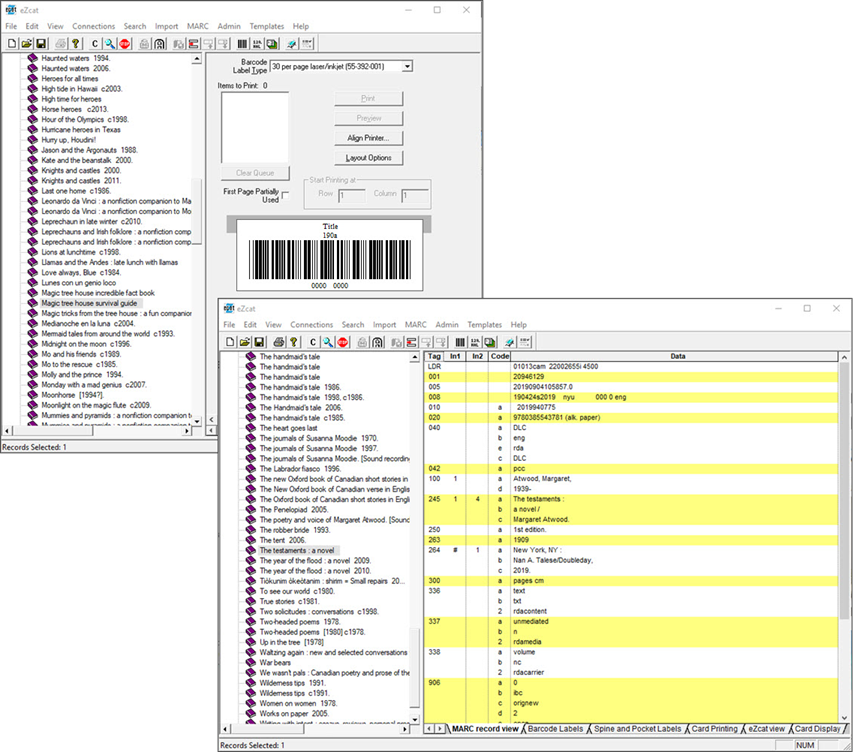Click the Save icon in front window toolbar

(x=260, y=342)
